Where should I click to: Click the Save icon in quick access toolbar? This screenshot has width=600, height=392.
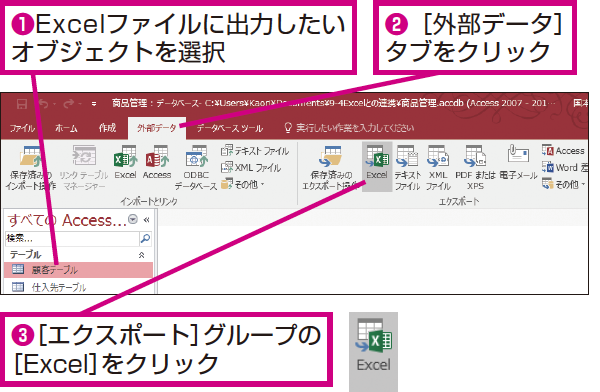click(x=22, y=103)
